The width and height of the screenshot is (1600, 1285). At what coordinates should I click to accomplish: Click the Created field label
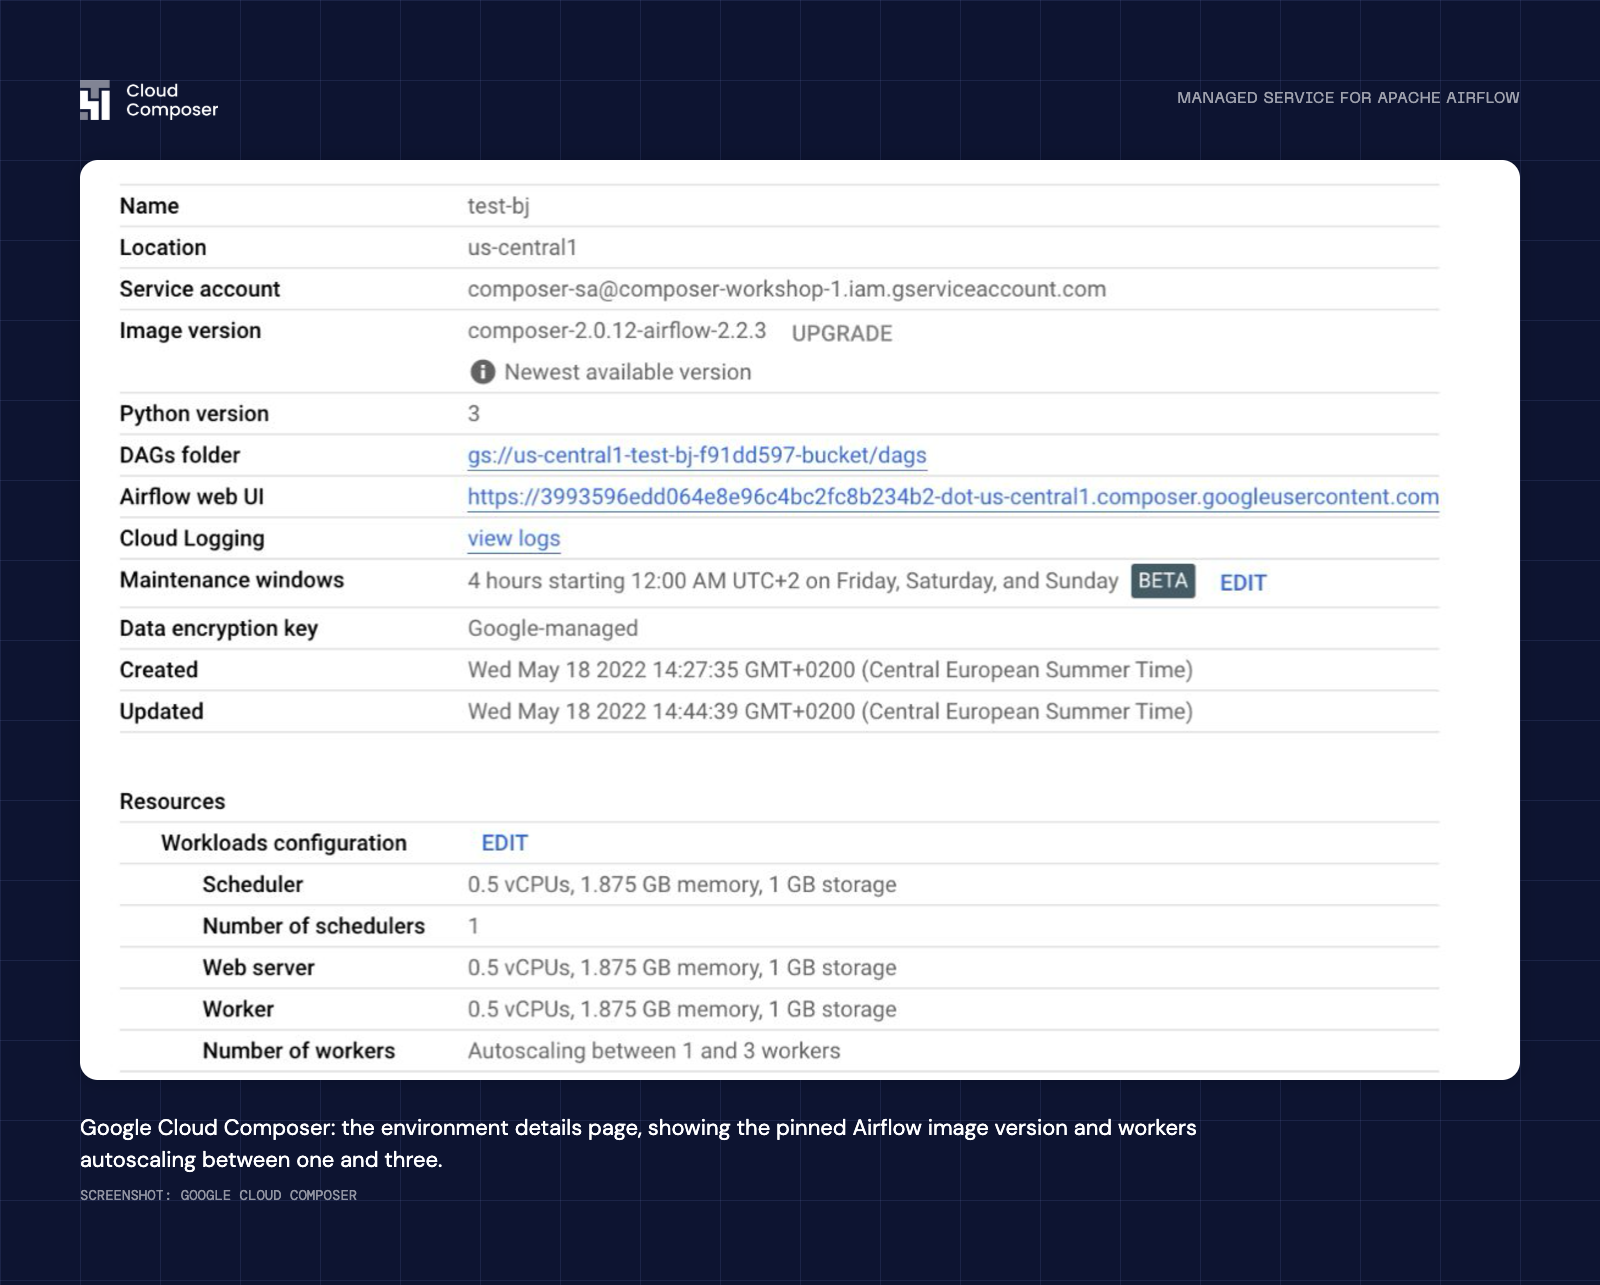point(159,670)
